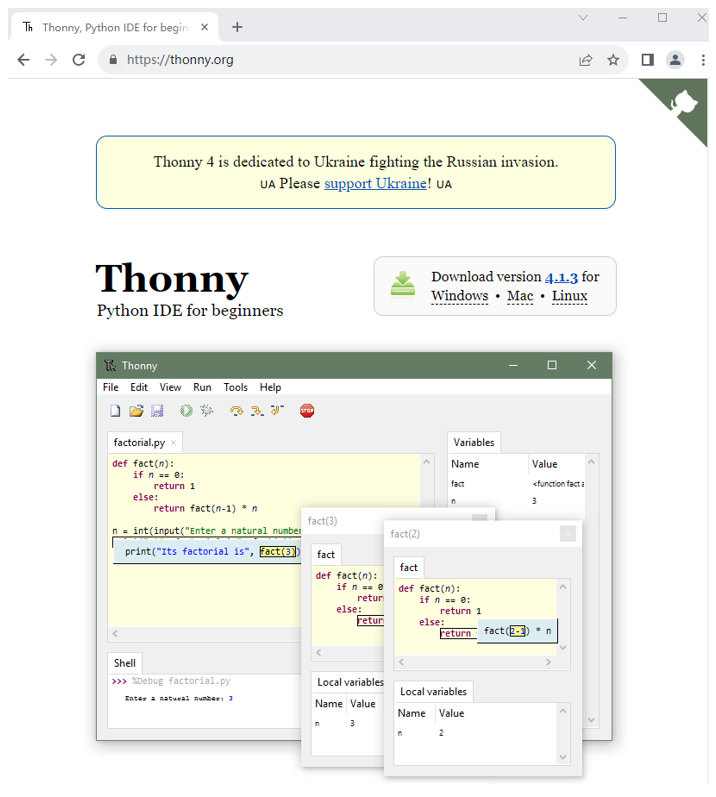Click the support Ukraine link
The width and height of the screenshot is (716, 797).
(375, 183)
